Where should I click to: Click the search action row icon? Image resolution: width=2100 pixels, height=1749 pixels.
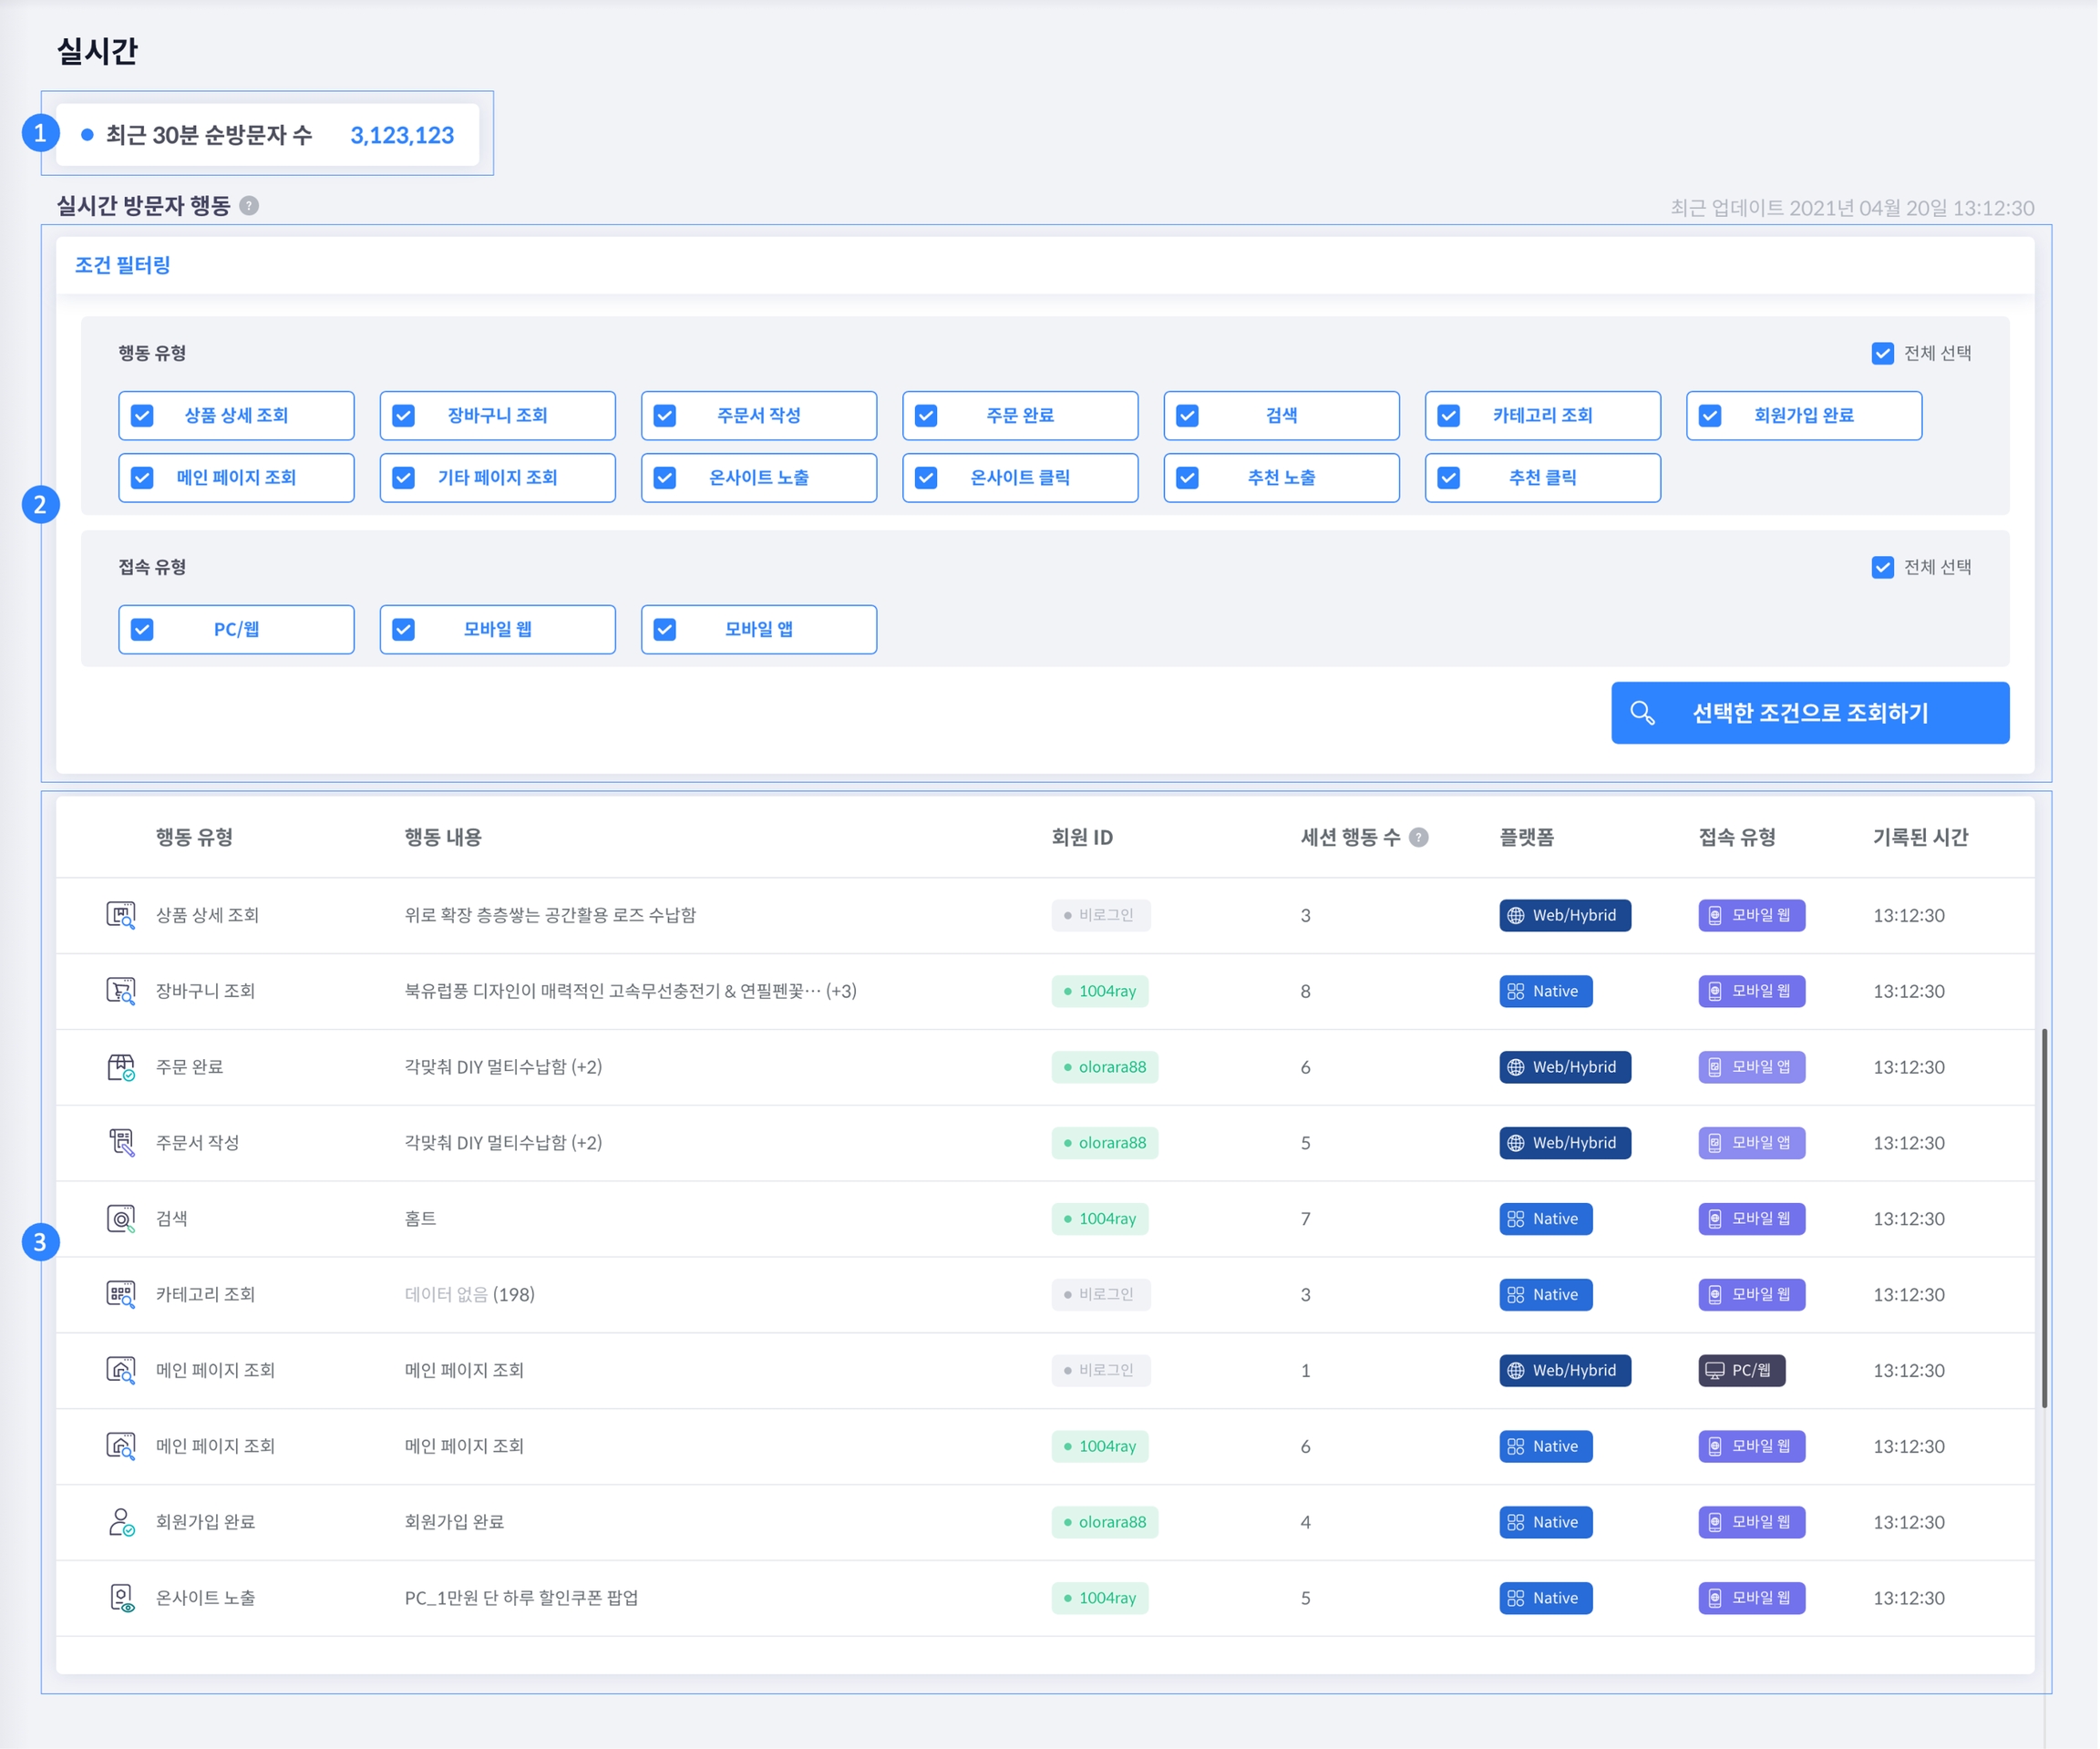(x=121, y=1218)
